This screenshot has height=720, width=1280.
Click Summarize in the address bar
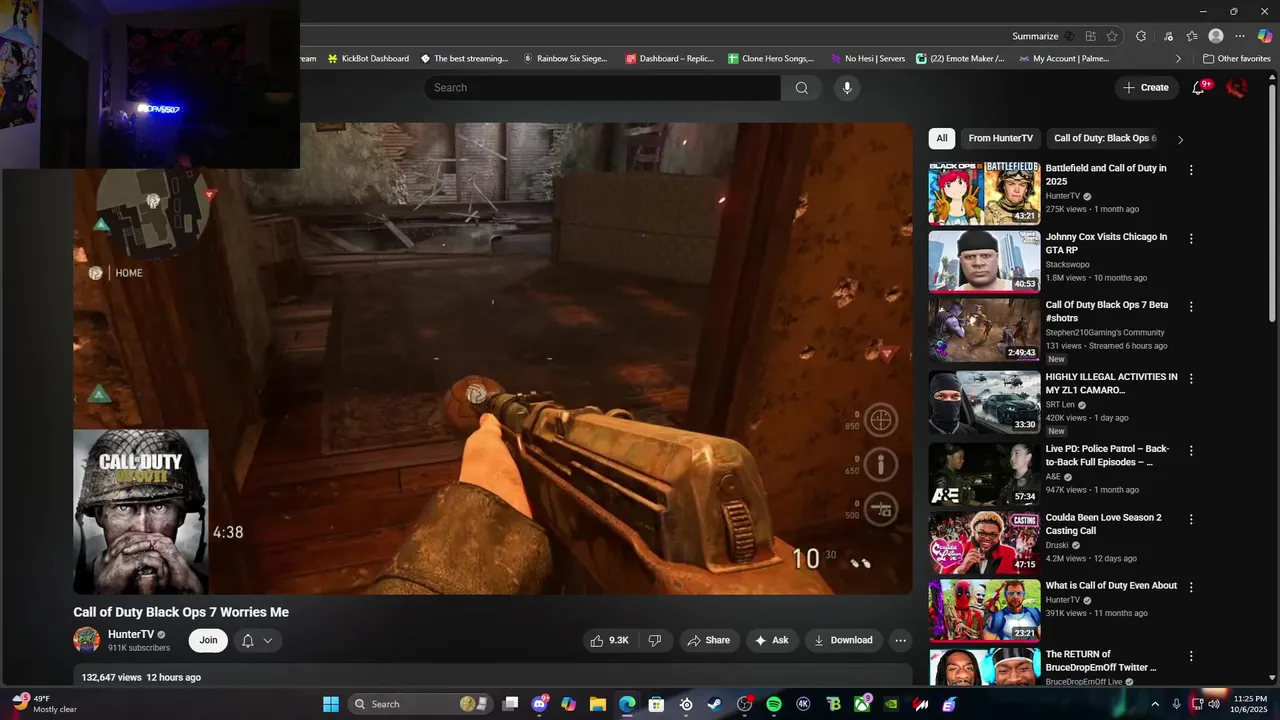[1034, 36]
